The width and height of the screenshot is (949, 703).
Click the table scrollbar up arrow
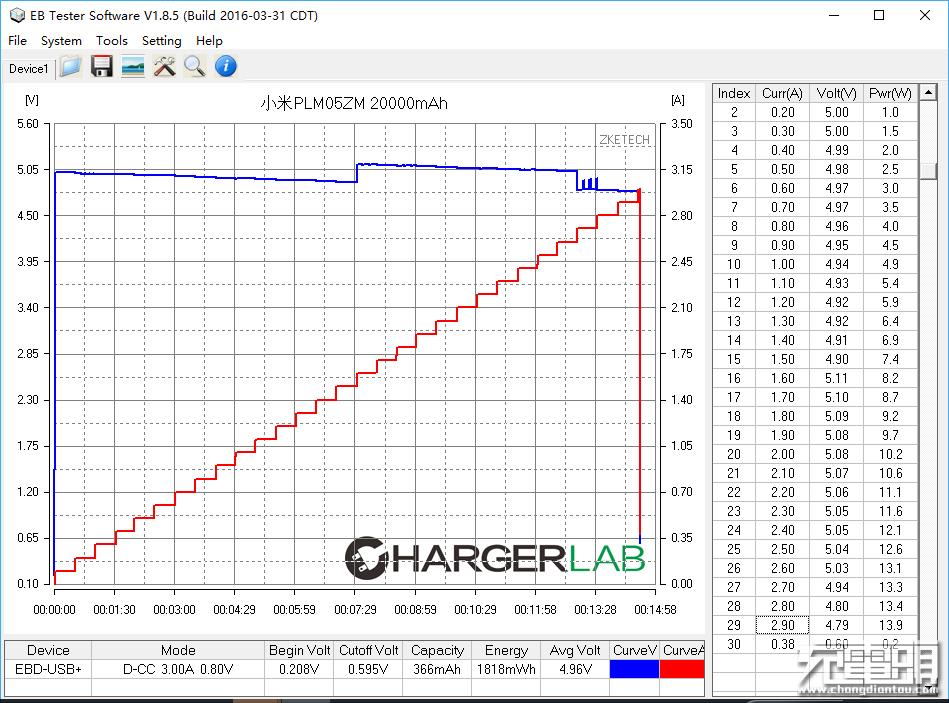coord(928,93)
